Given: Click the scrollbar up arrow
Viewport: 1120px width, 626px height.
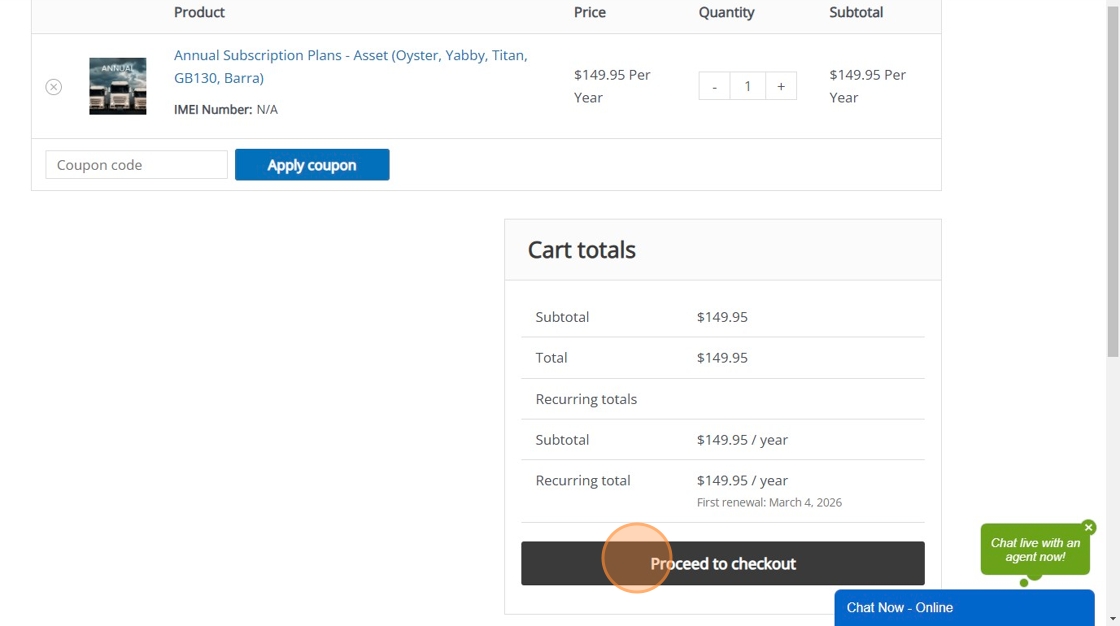Looking at the screenshot, I should coord(1113,5).
